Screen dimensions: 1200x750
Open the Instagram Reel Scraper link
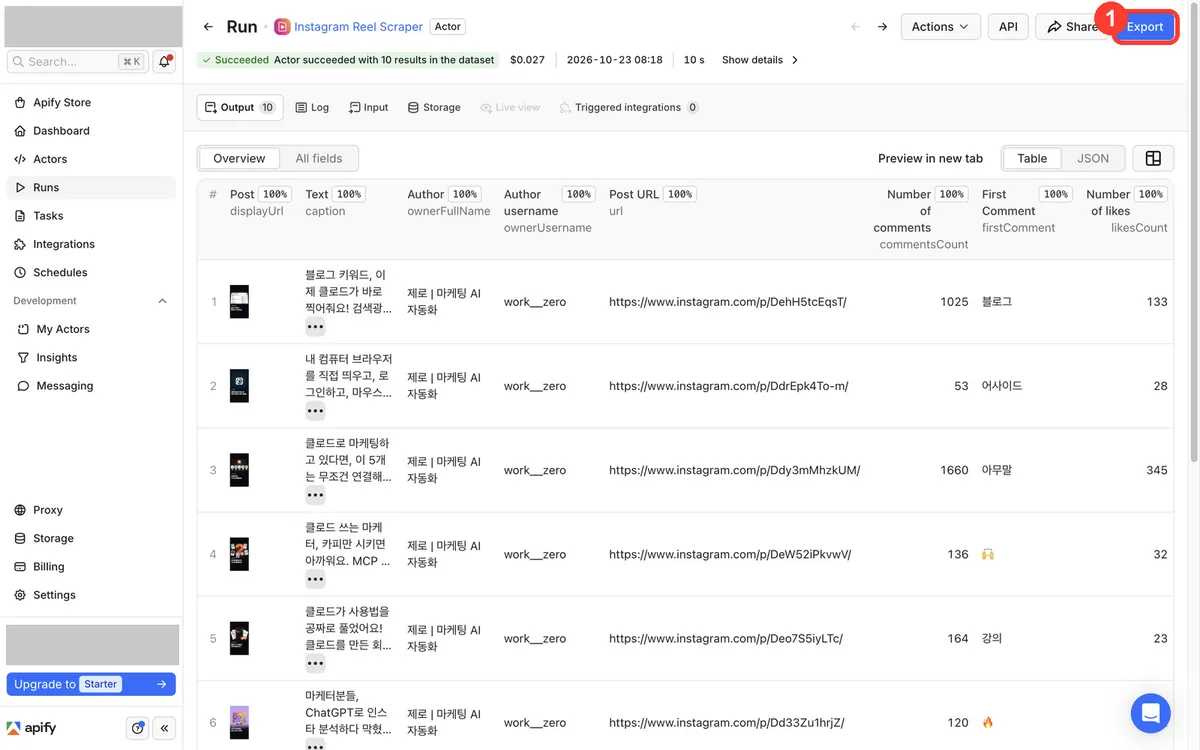click(359, 27)
